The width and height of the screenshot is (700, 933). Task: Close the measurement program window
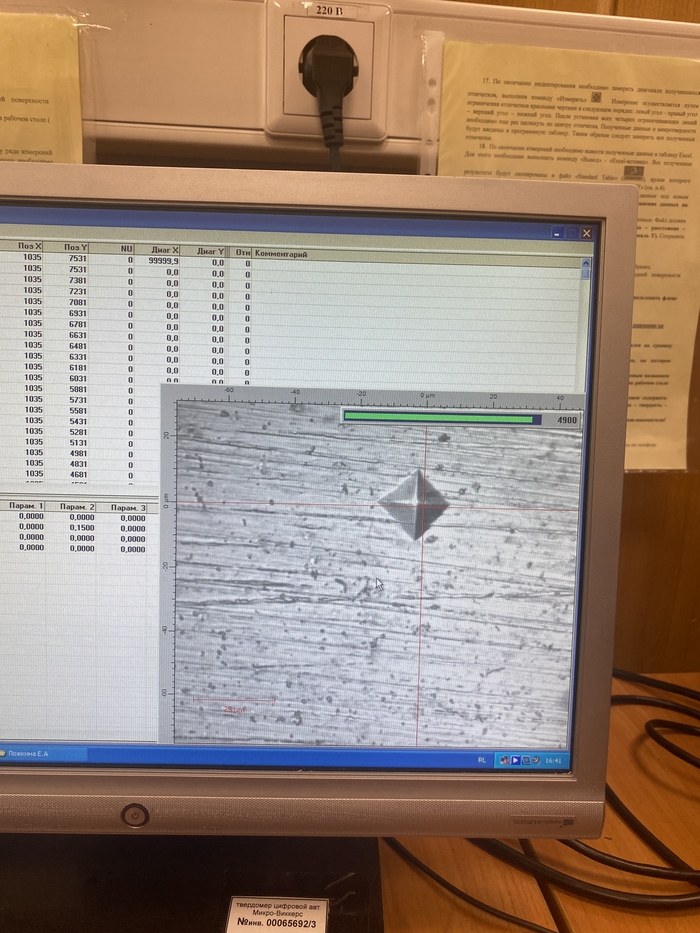[x=586, y=233]
